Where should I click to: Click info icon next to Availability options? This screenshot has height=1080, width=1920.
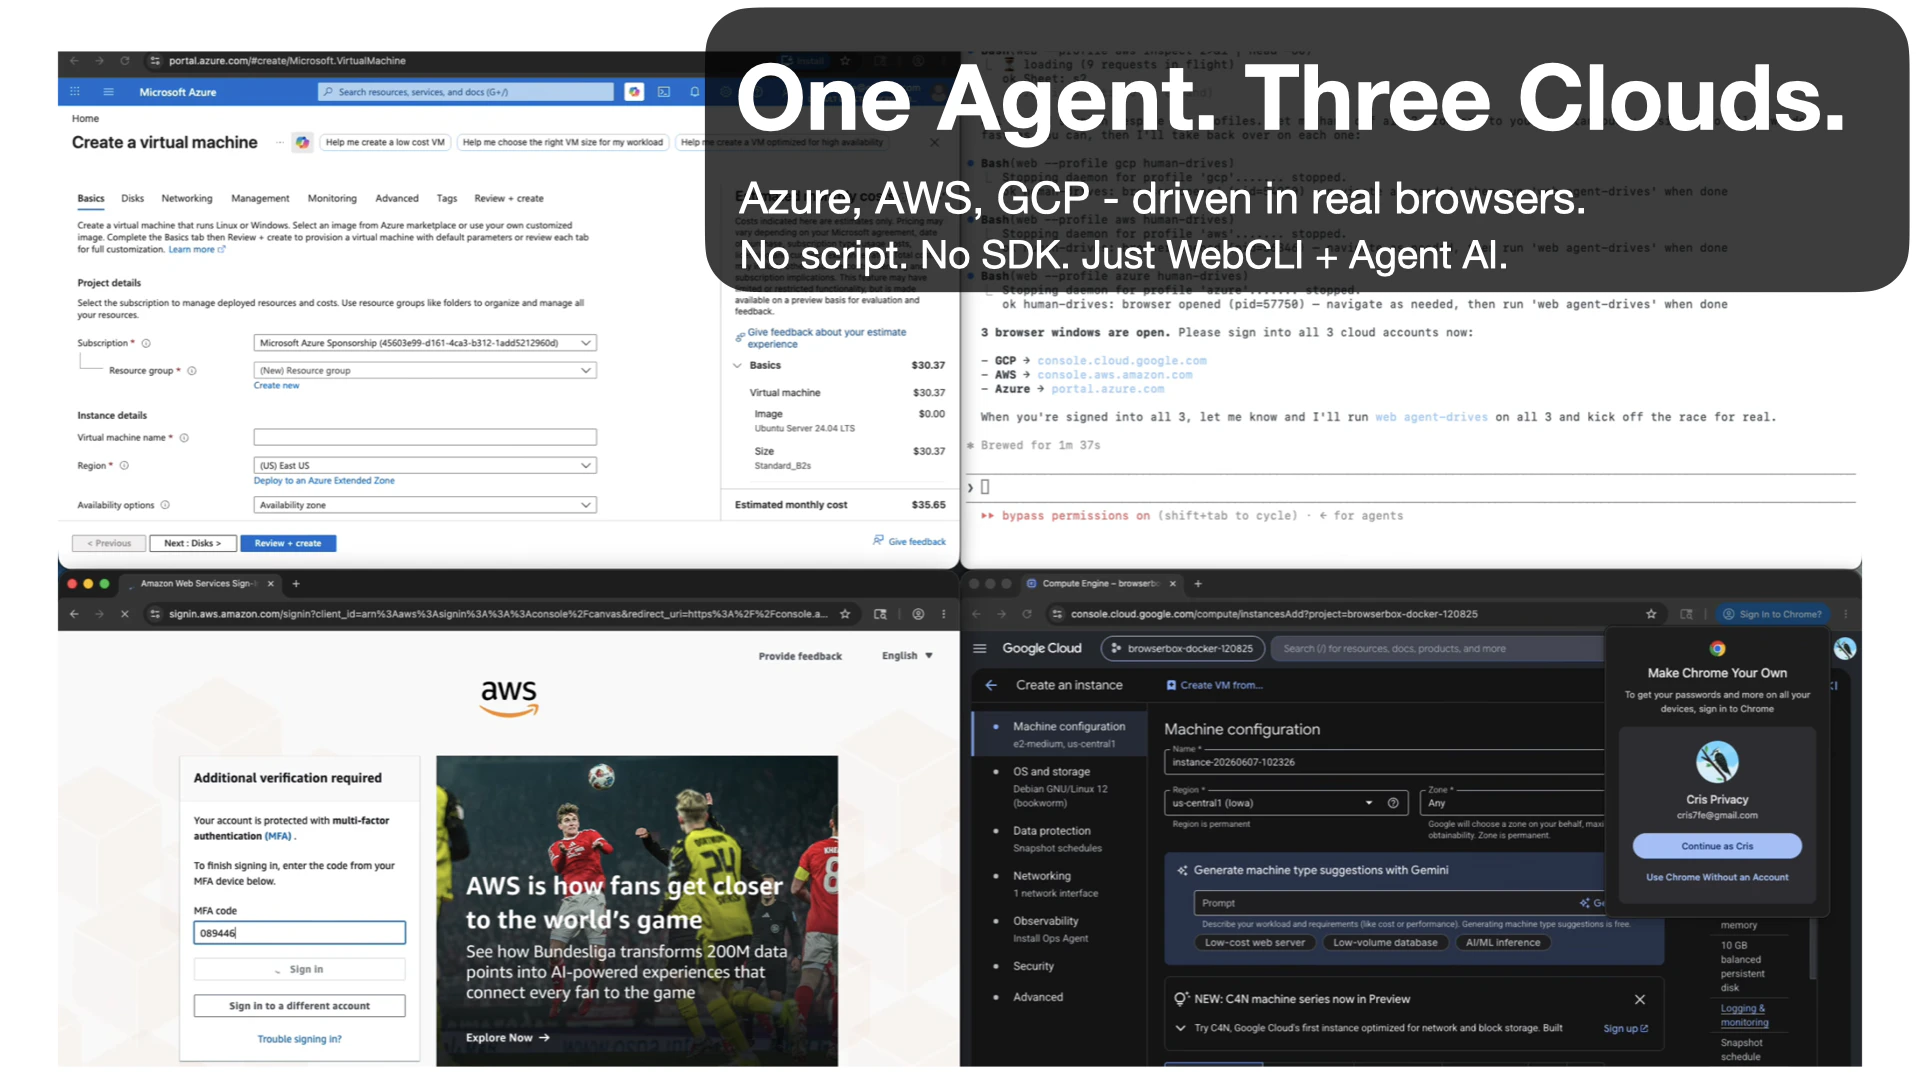[165, 505]
